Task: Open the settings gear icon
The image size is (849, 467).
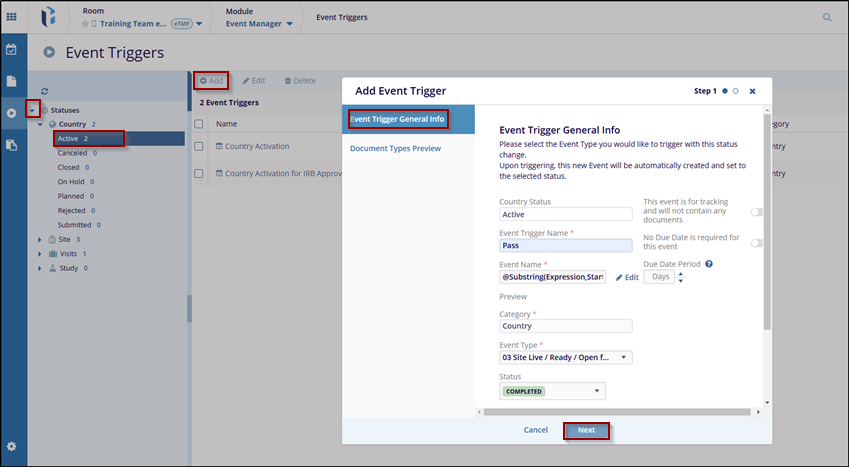Action: click(x=12, y=446)
